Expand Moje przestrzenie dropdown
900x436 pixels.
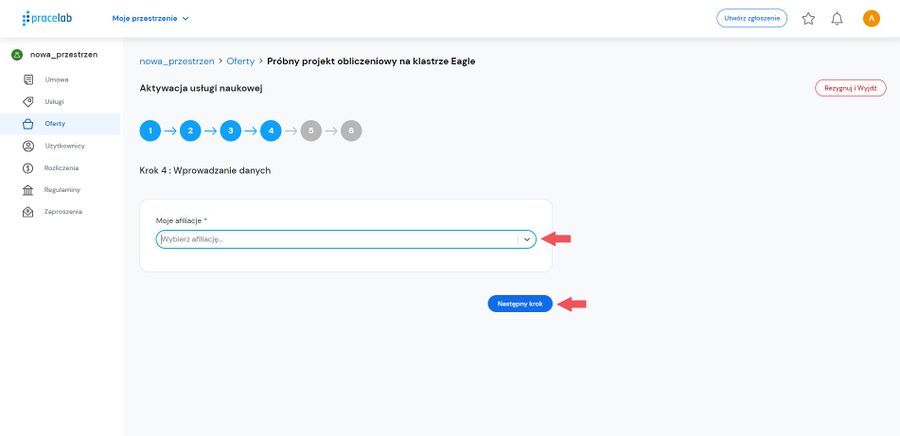coord(150,18)
